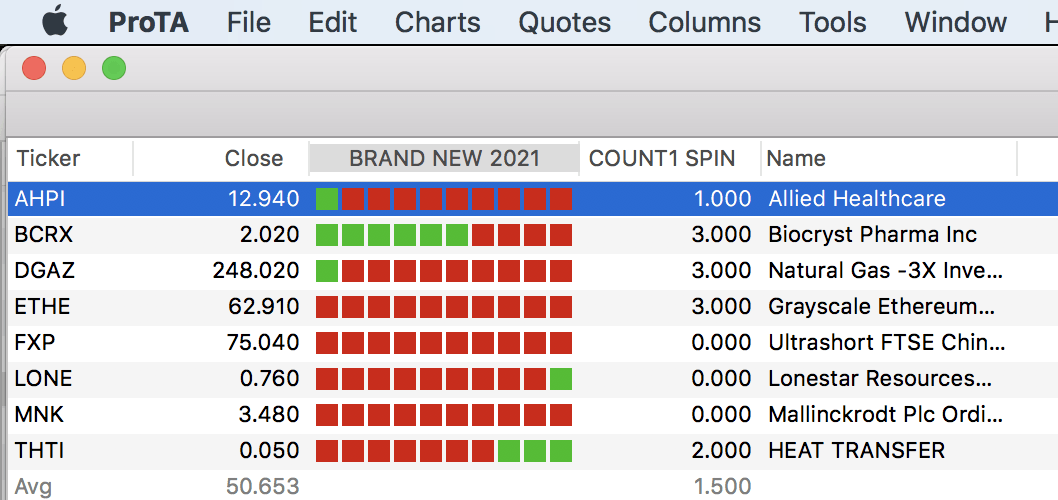Maximize the window with the green button

click(114, 68)
